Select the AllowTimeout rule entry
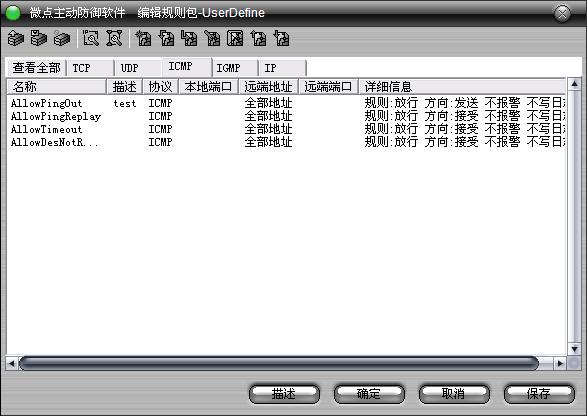Viewport: 587px width, 416px height. click(286, 129)
